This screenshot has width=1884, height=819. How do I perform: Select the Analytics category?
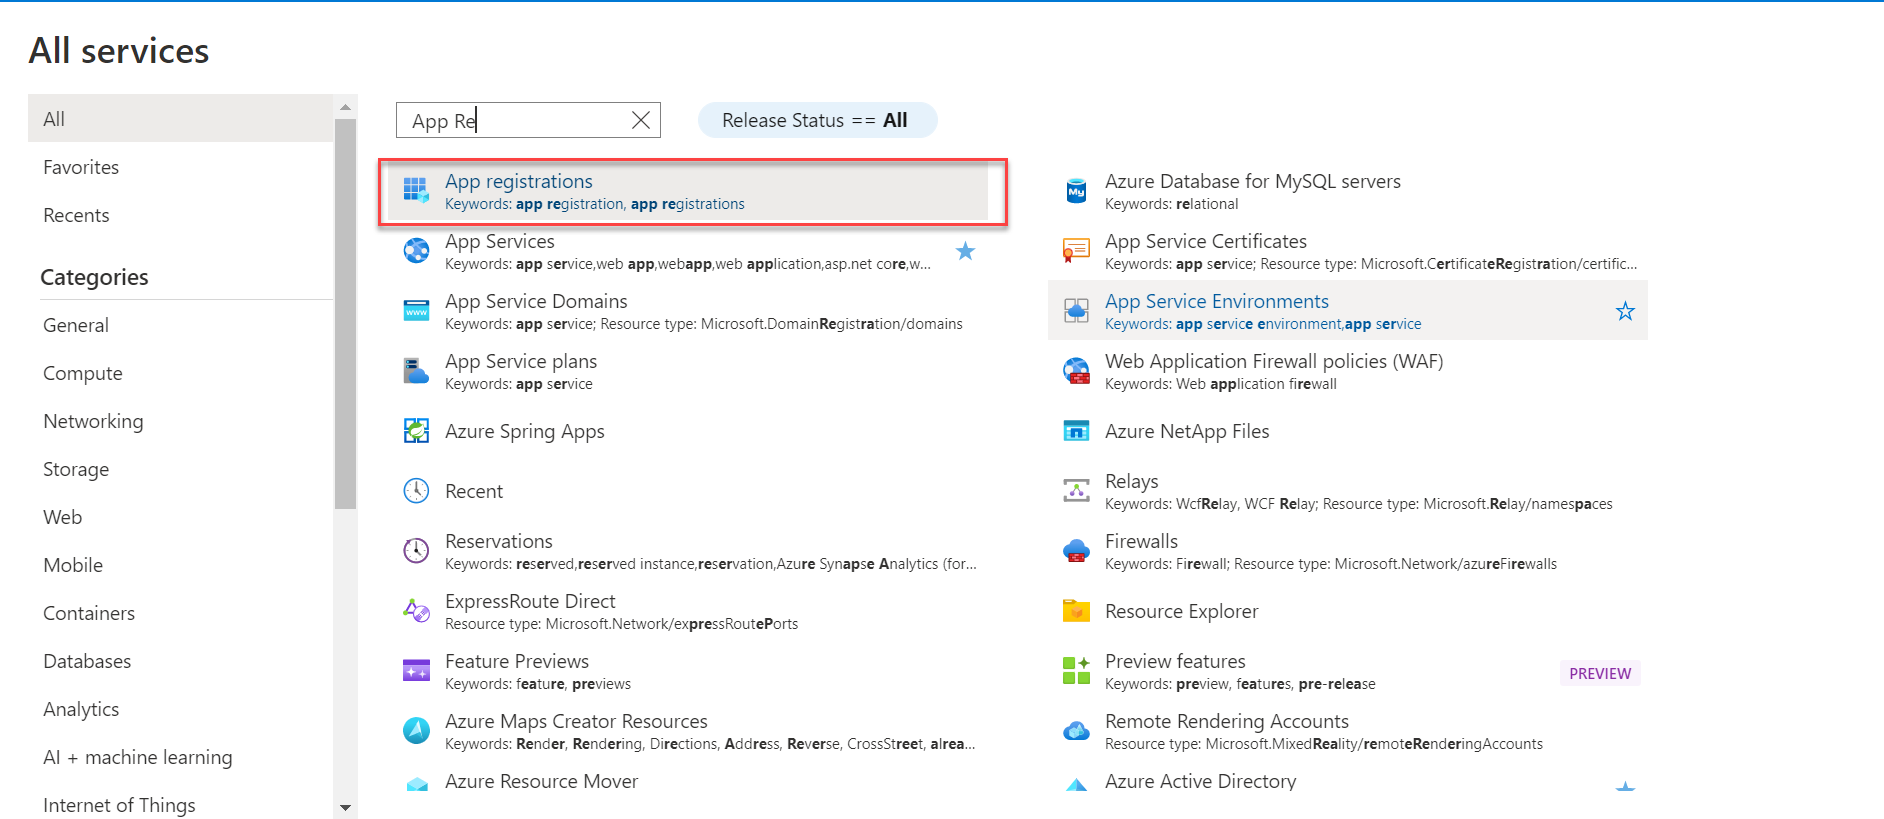click(81, 709)
